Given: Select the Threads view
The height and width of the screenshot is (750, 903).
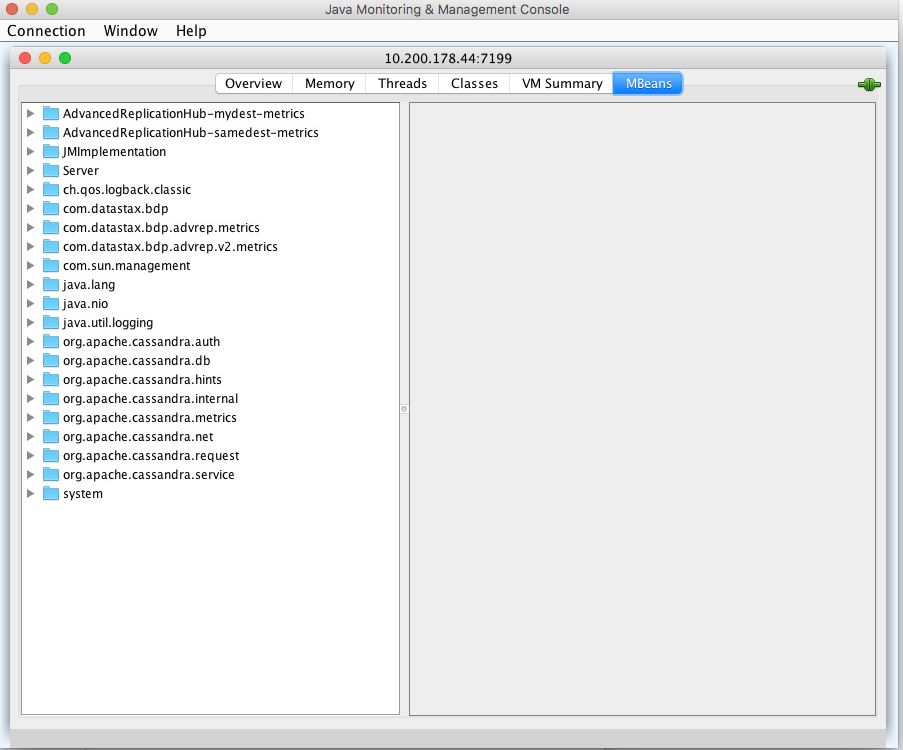Looking at the screenshot, I should pos(401,83).
